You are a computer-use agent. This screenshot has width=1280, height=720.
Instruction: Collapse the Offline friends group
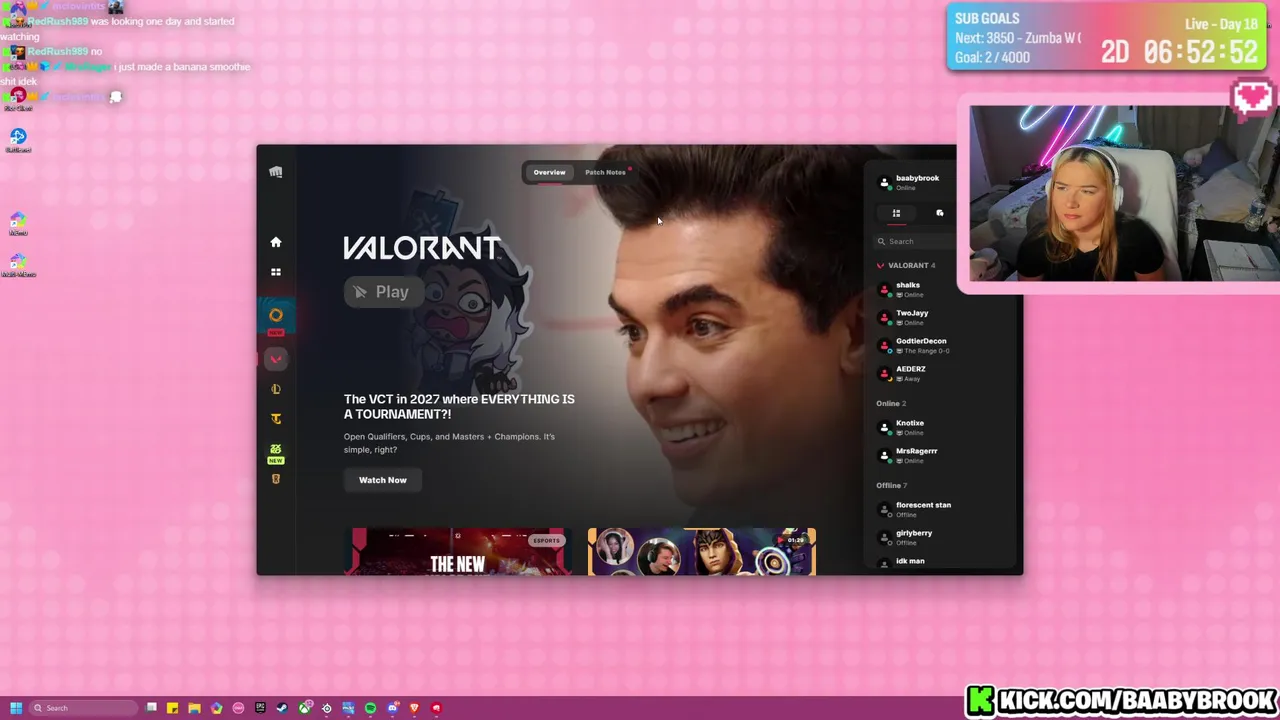point(892,485)
